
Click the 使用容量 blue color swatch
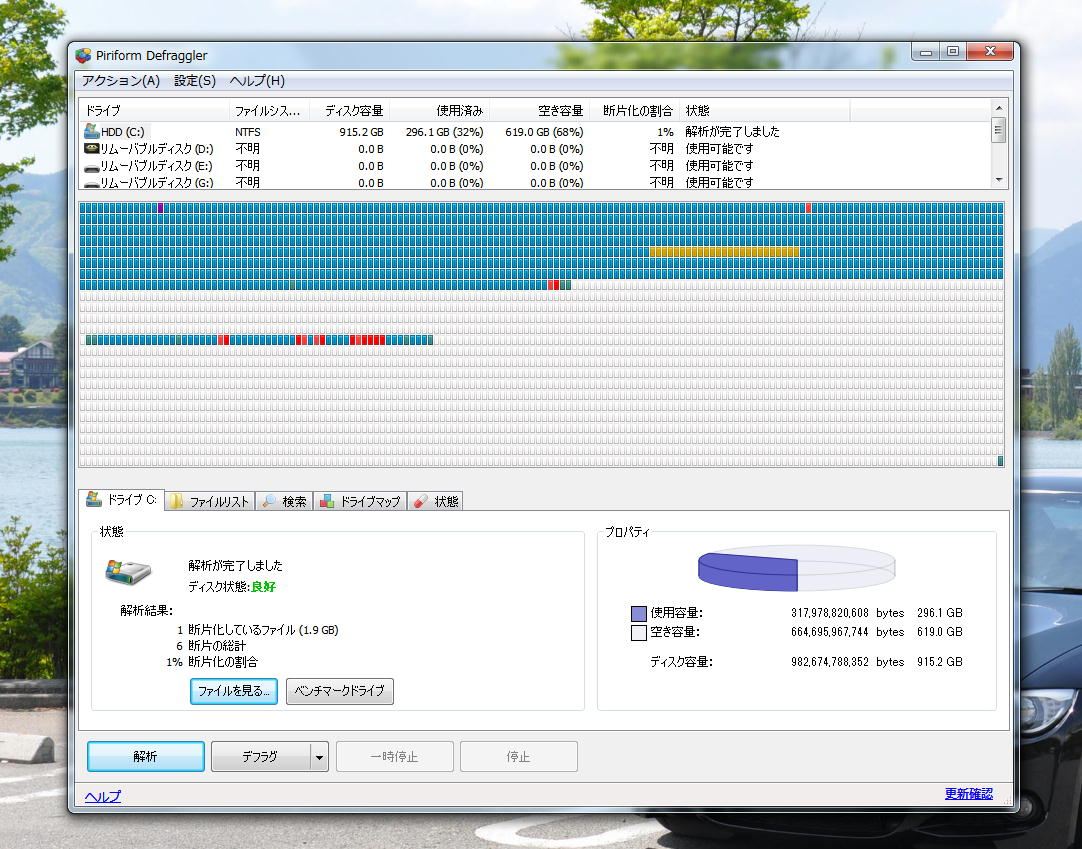[x=638, y=613]
